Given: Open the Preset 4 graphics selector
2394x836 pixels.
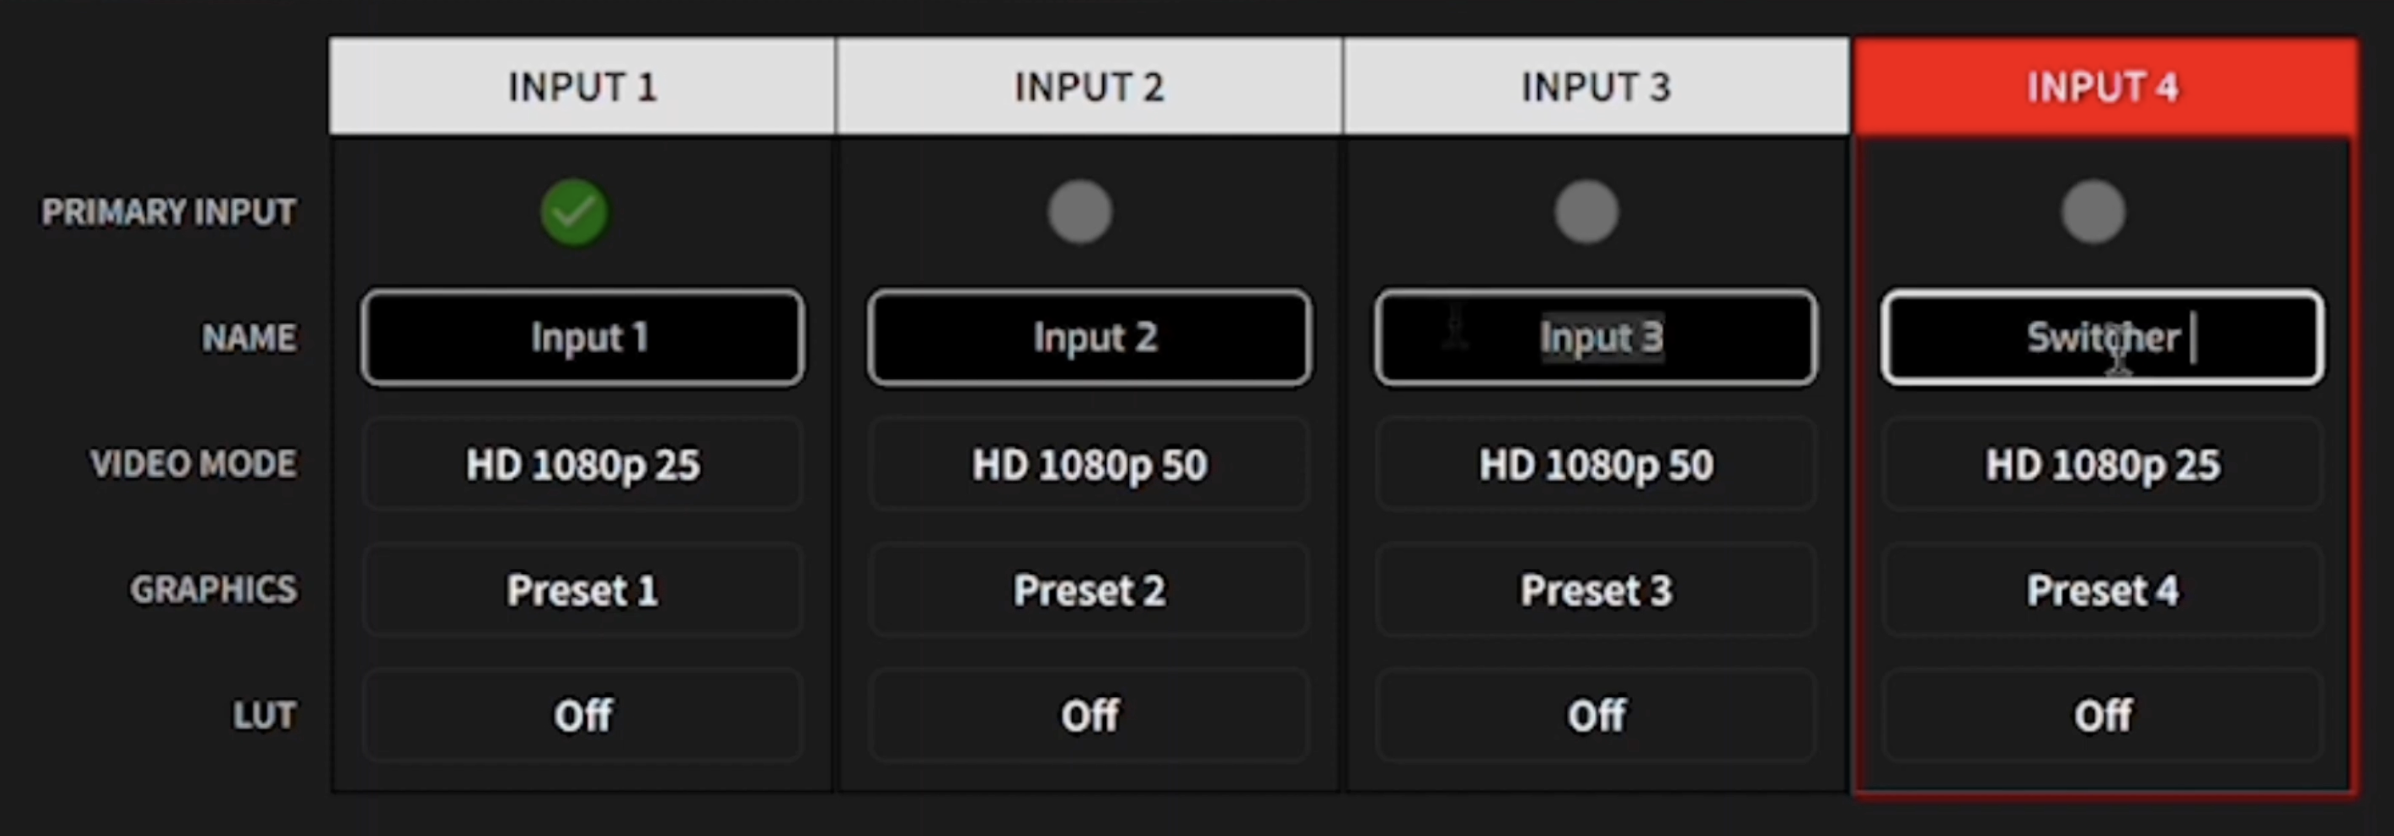Looking at the screenshot, I should [2103, 590].
